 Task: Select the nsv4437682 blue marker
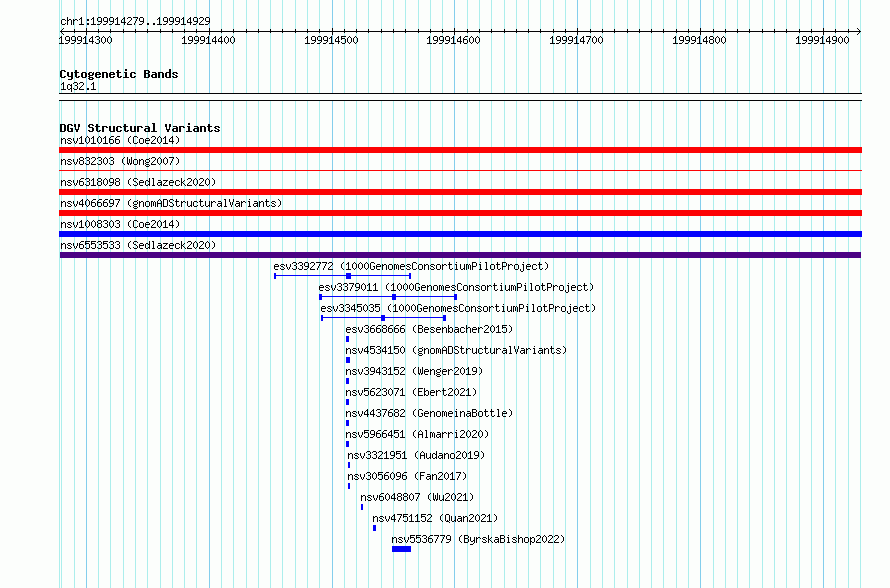point(347,423)
